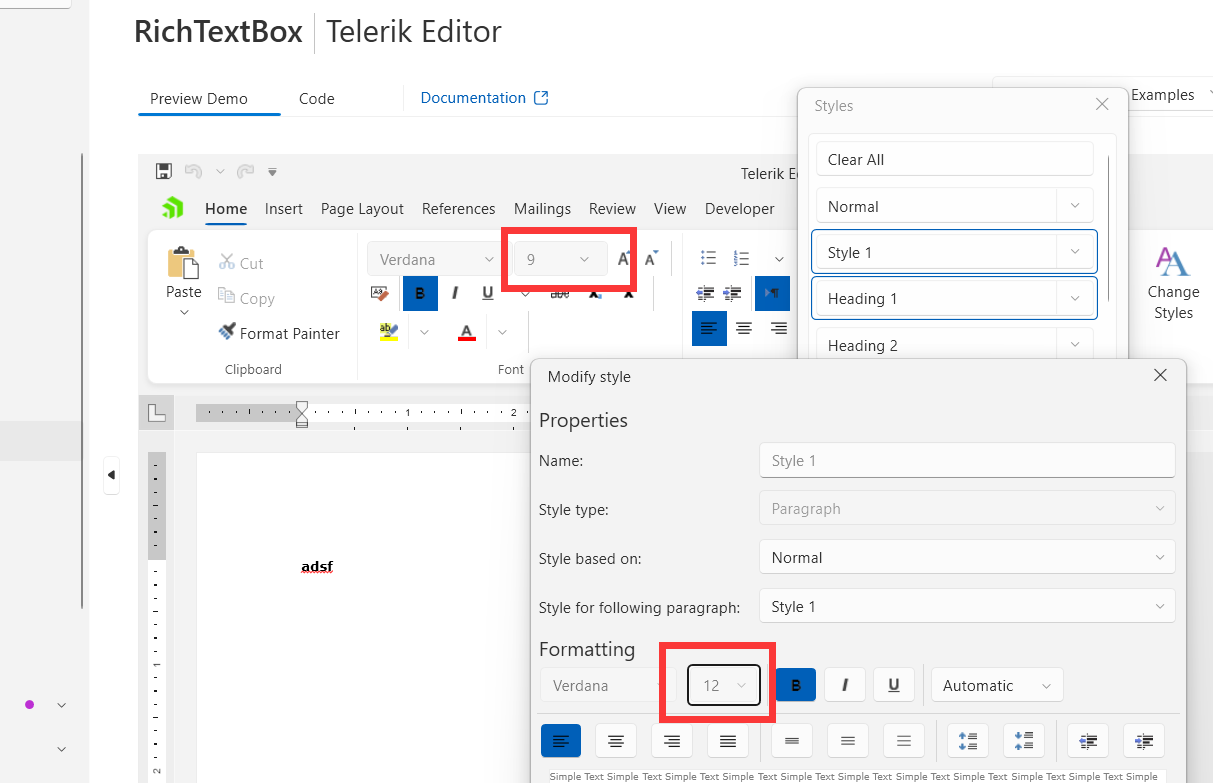
Task: Toggle align left in the ribbon
Action: click(709, 328)
